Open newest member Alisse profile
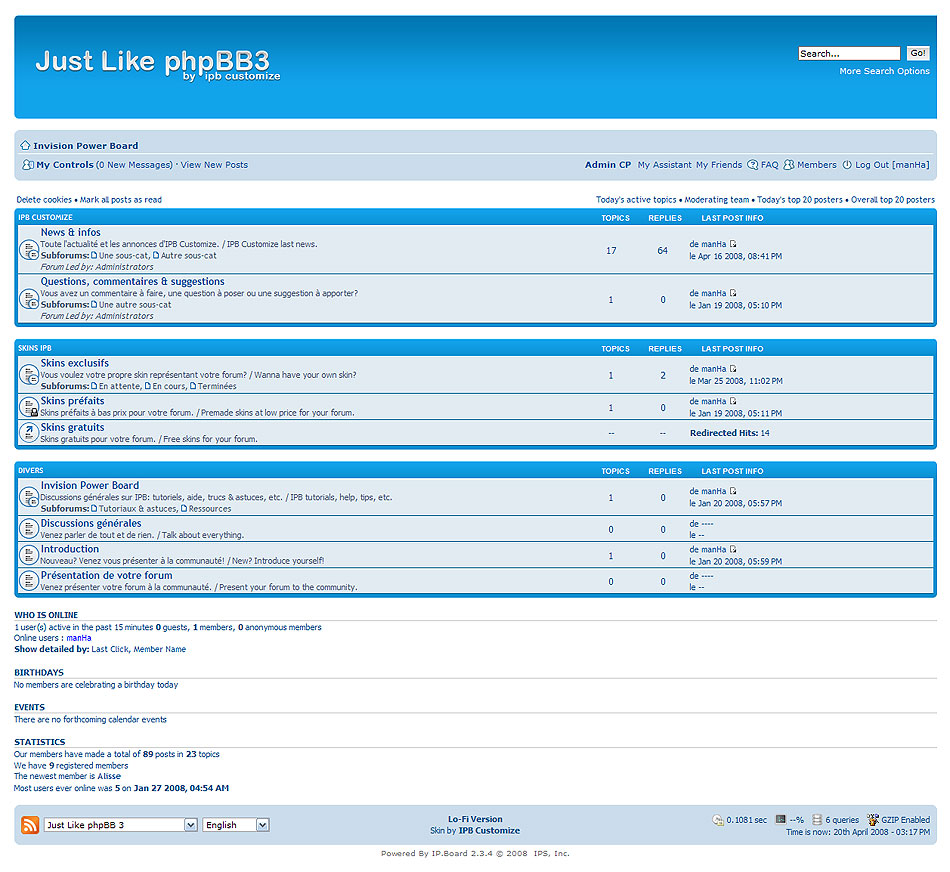Viewport: 950px width, 872px height. [109, 776]
